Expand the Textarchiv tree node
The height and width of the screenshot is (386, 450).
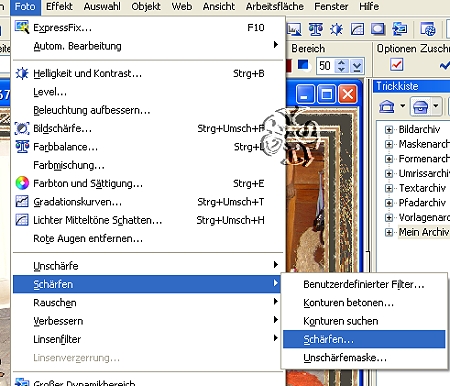pos(389,188)
